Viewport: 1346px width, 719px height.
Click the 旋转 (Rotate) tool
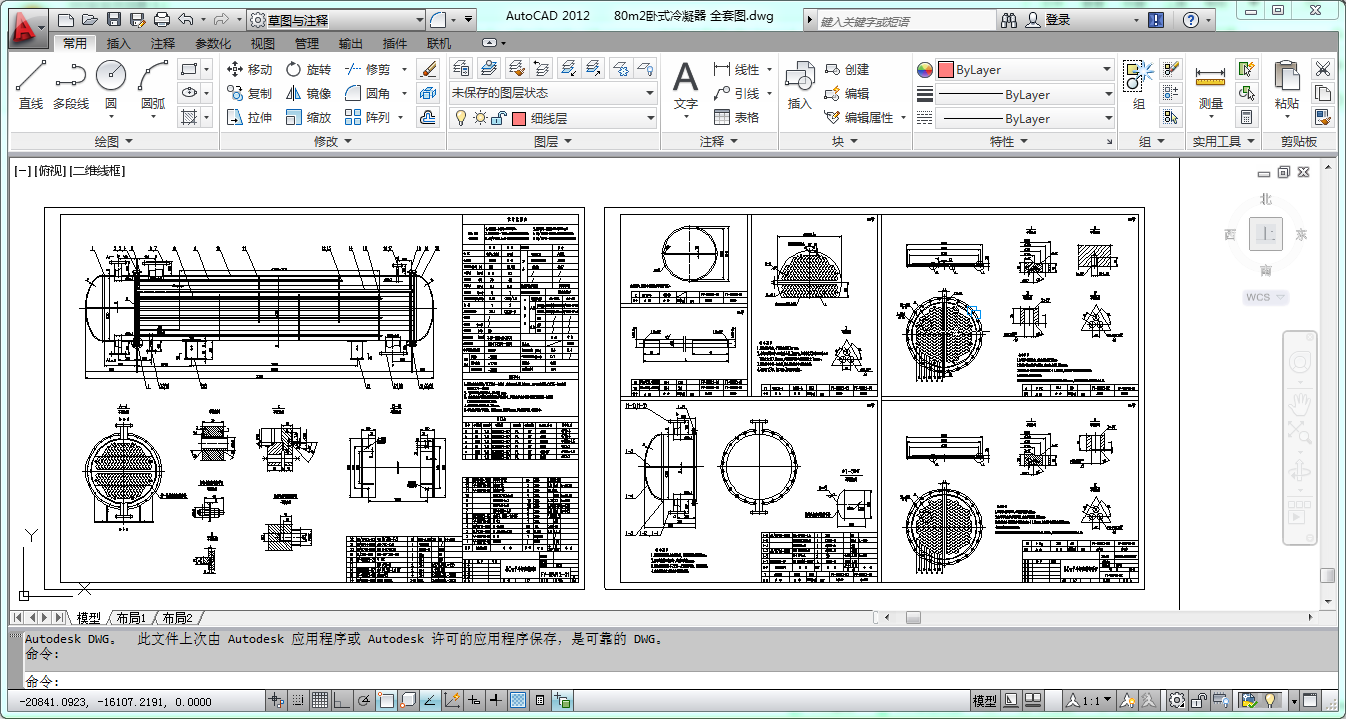click(308, 69)
